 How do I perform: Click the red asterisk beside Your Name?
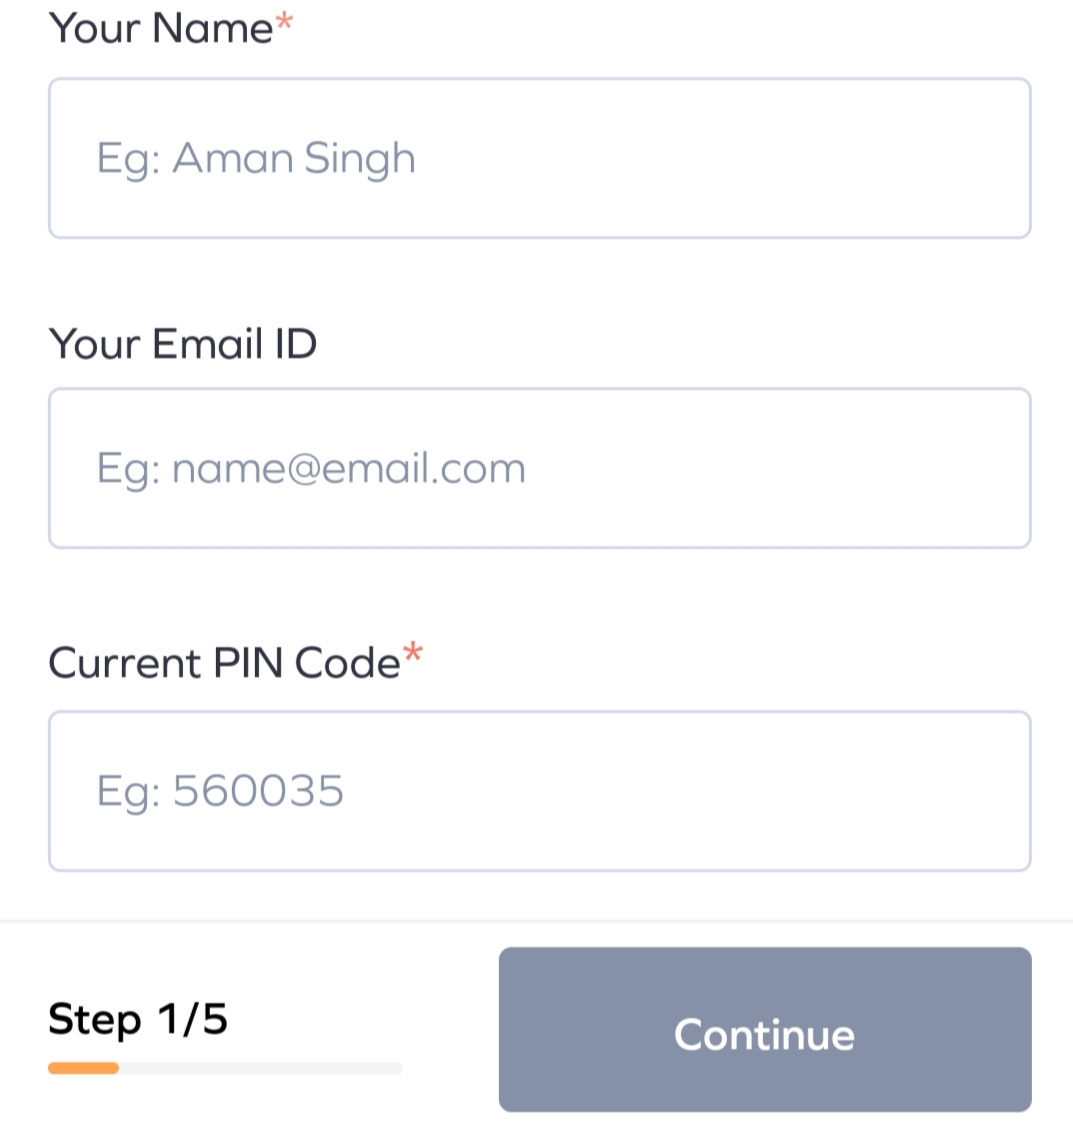point(285,22)
